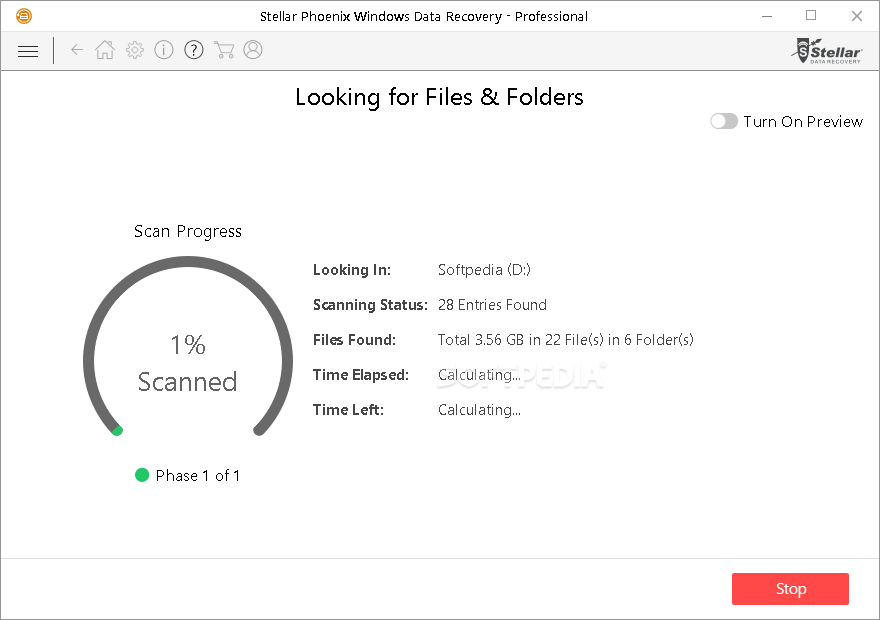Toggle the Turn On Preview switch
Image resolution: width=880 pixels, height=620 pixels.
point(724,121)
